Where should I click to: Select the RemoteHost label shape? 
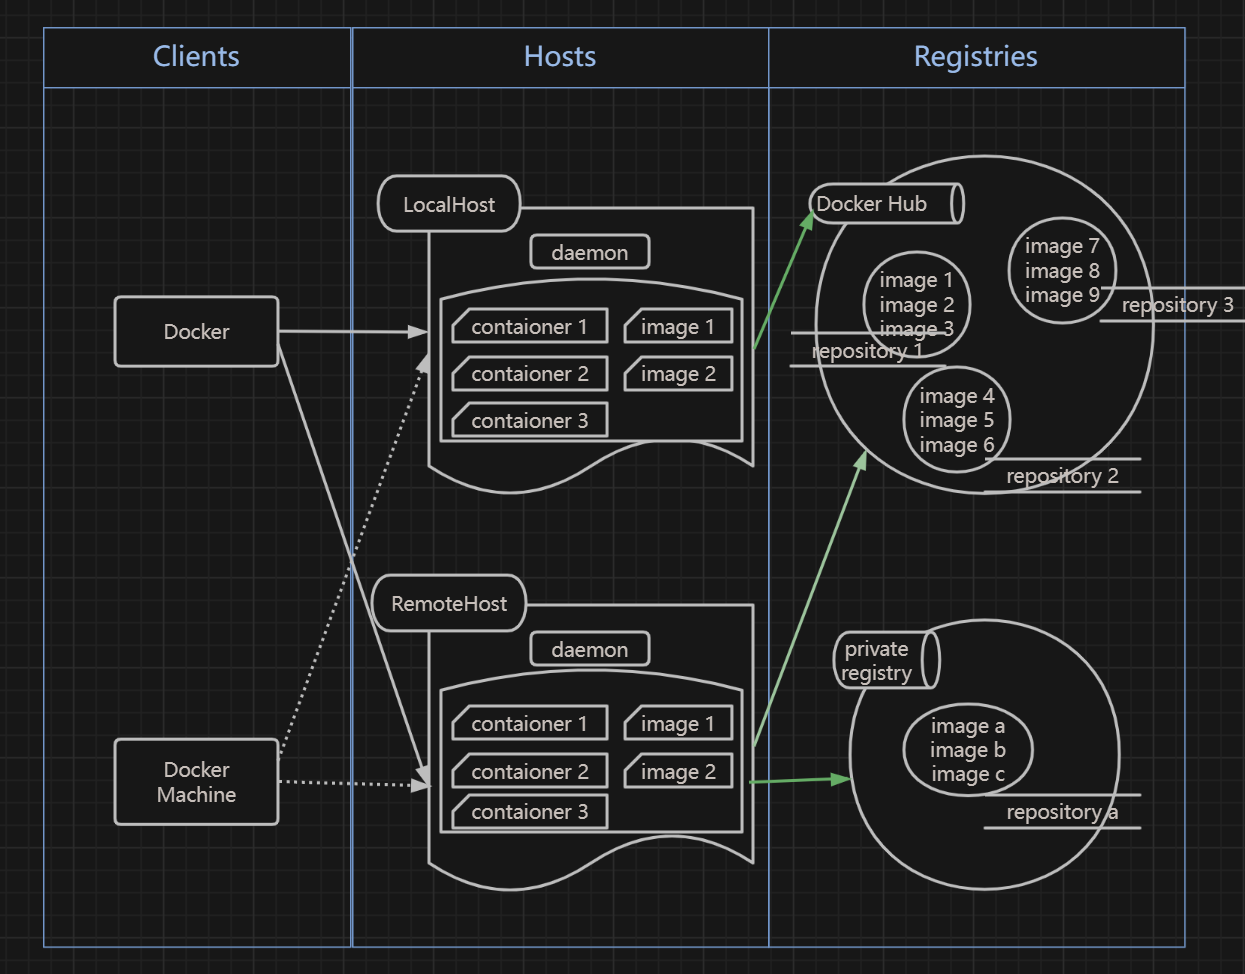coord(449,603)
